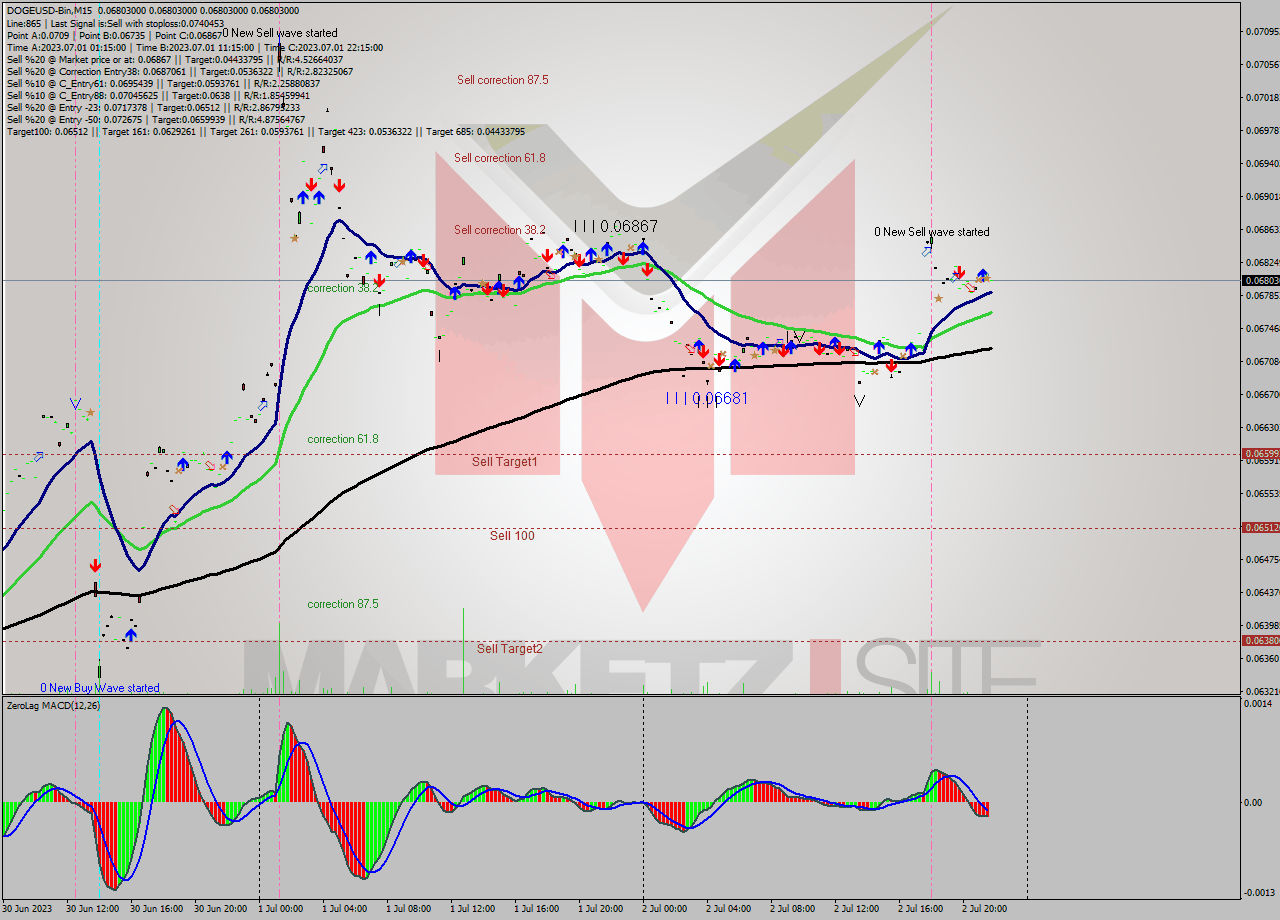This screenshot has width=1280, height=920.
Task: Click the current price tag 0.06803
Action: [x=1259, y=281]
